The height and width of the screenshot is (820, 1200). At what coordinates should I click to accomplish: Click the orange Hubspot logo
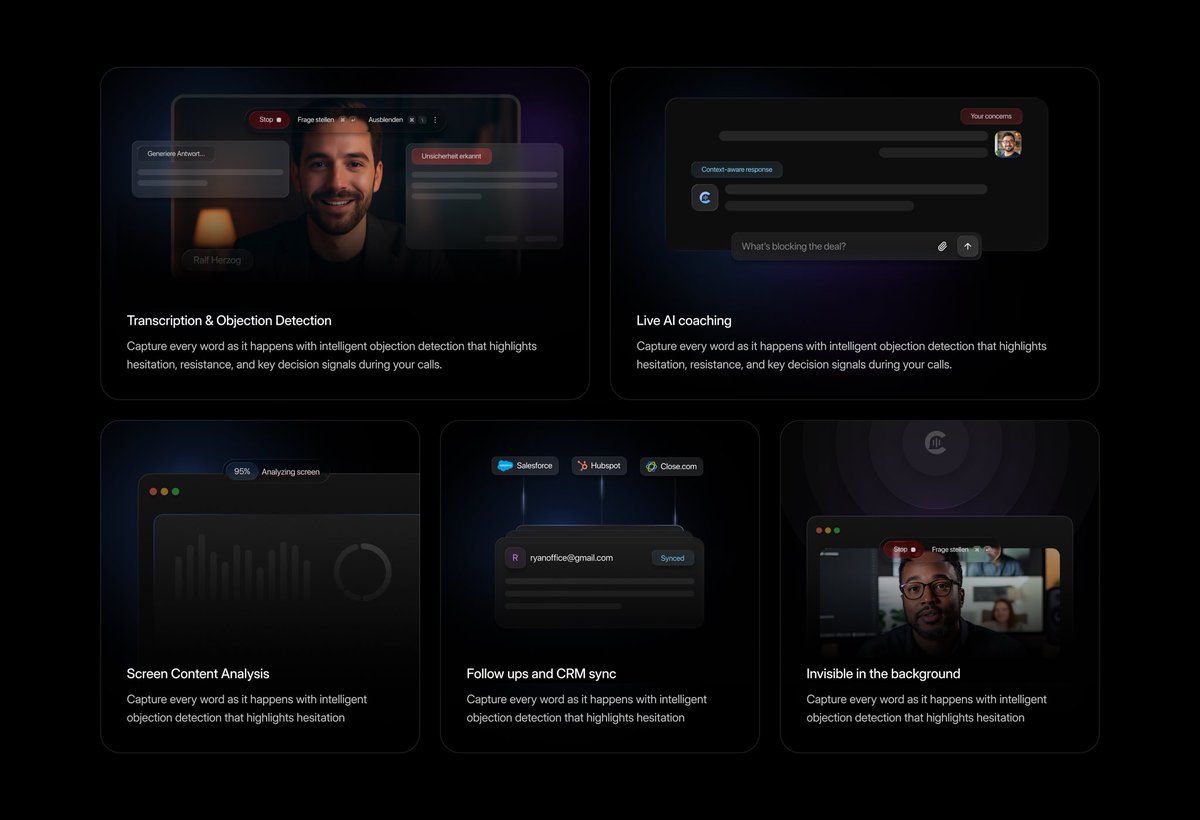tap(582, 466)
